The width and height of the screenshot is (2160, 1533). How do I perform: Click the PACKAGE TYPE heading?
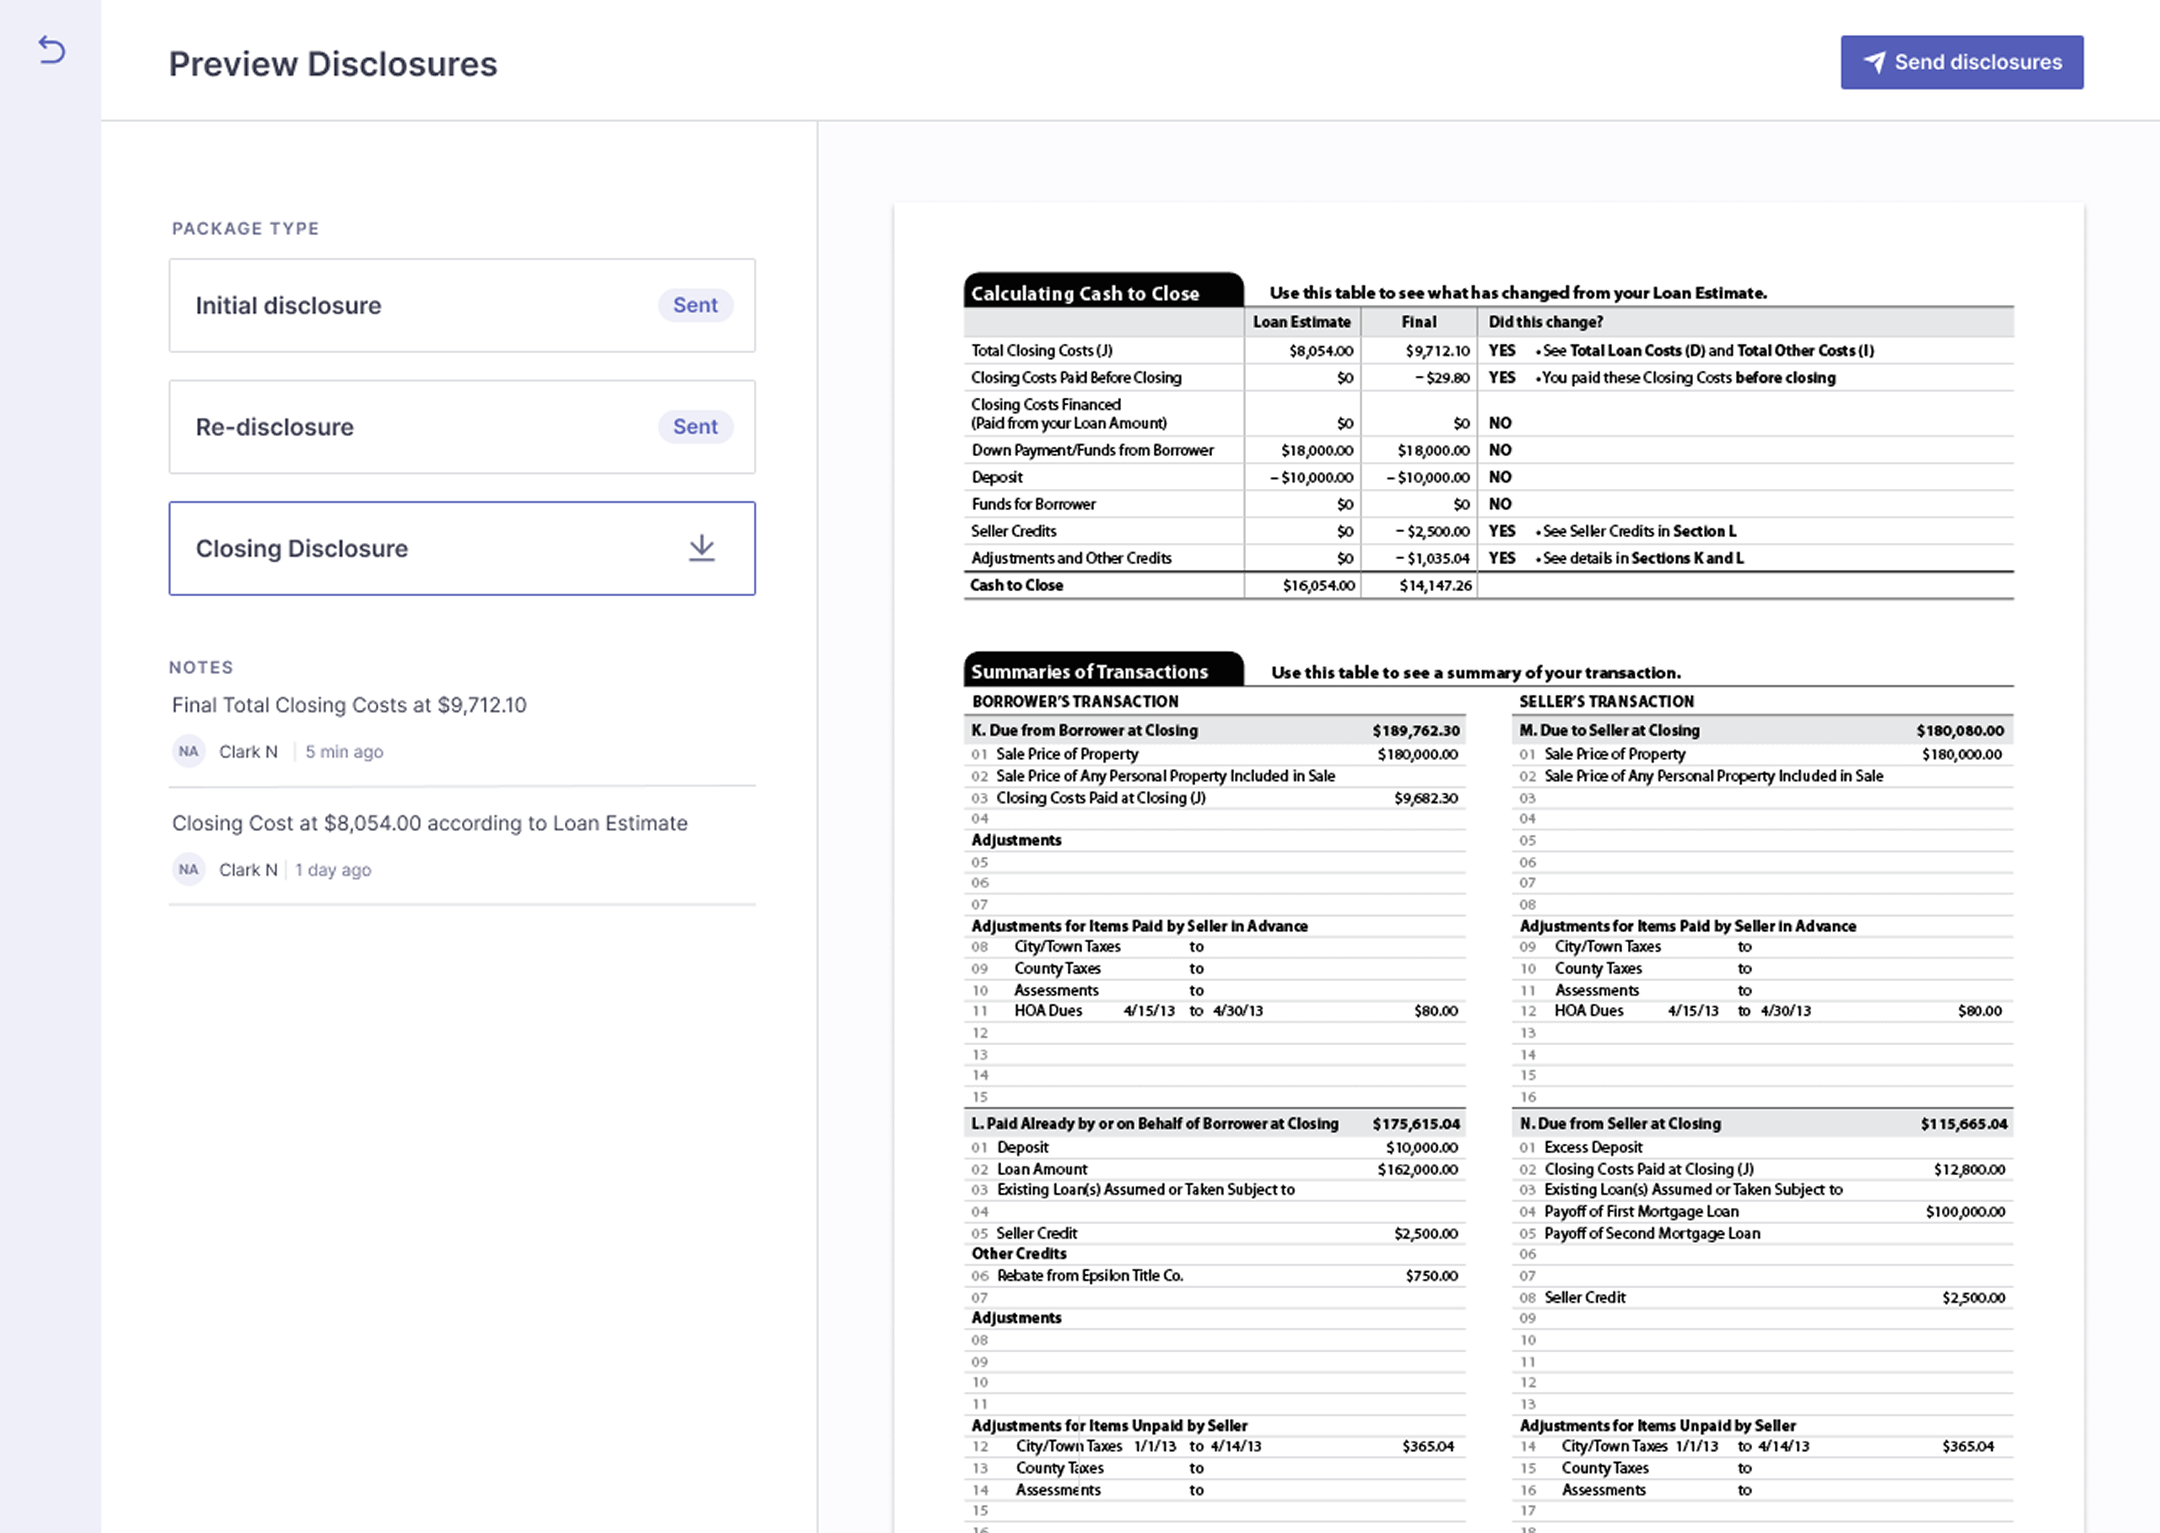[x=245, y=228]
